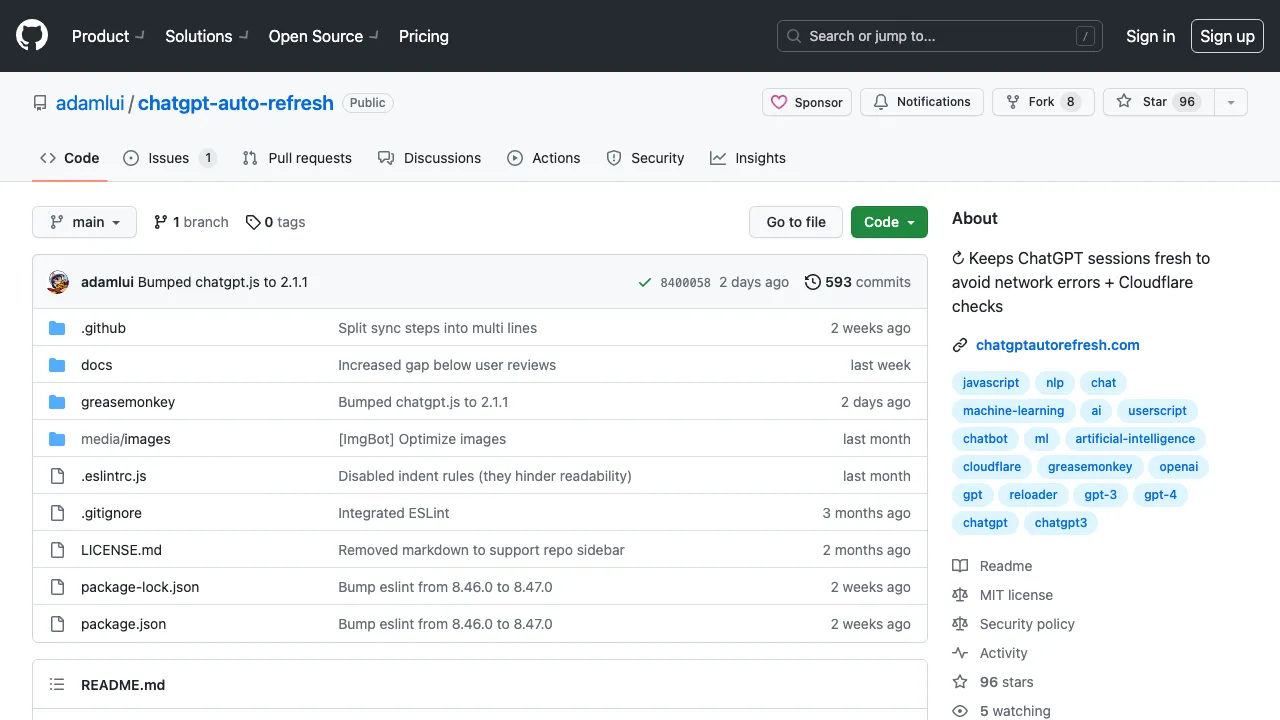
Task: Open the chatgptautorefresh.com link
Action: pos(1057,345)
